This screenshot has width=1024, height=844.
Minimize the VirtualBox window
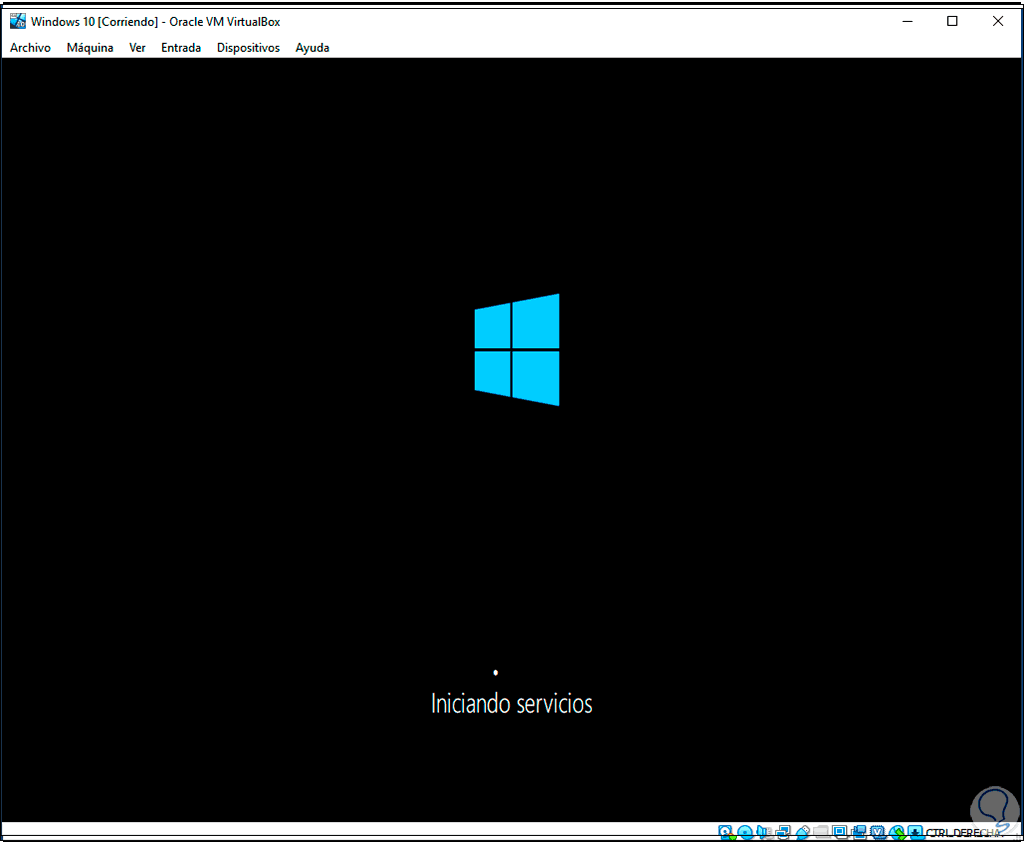coord(907,22)
